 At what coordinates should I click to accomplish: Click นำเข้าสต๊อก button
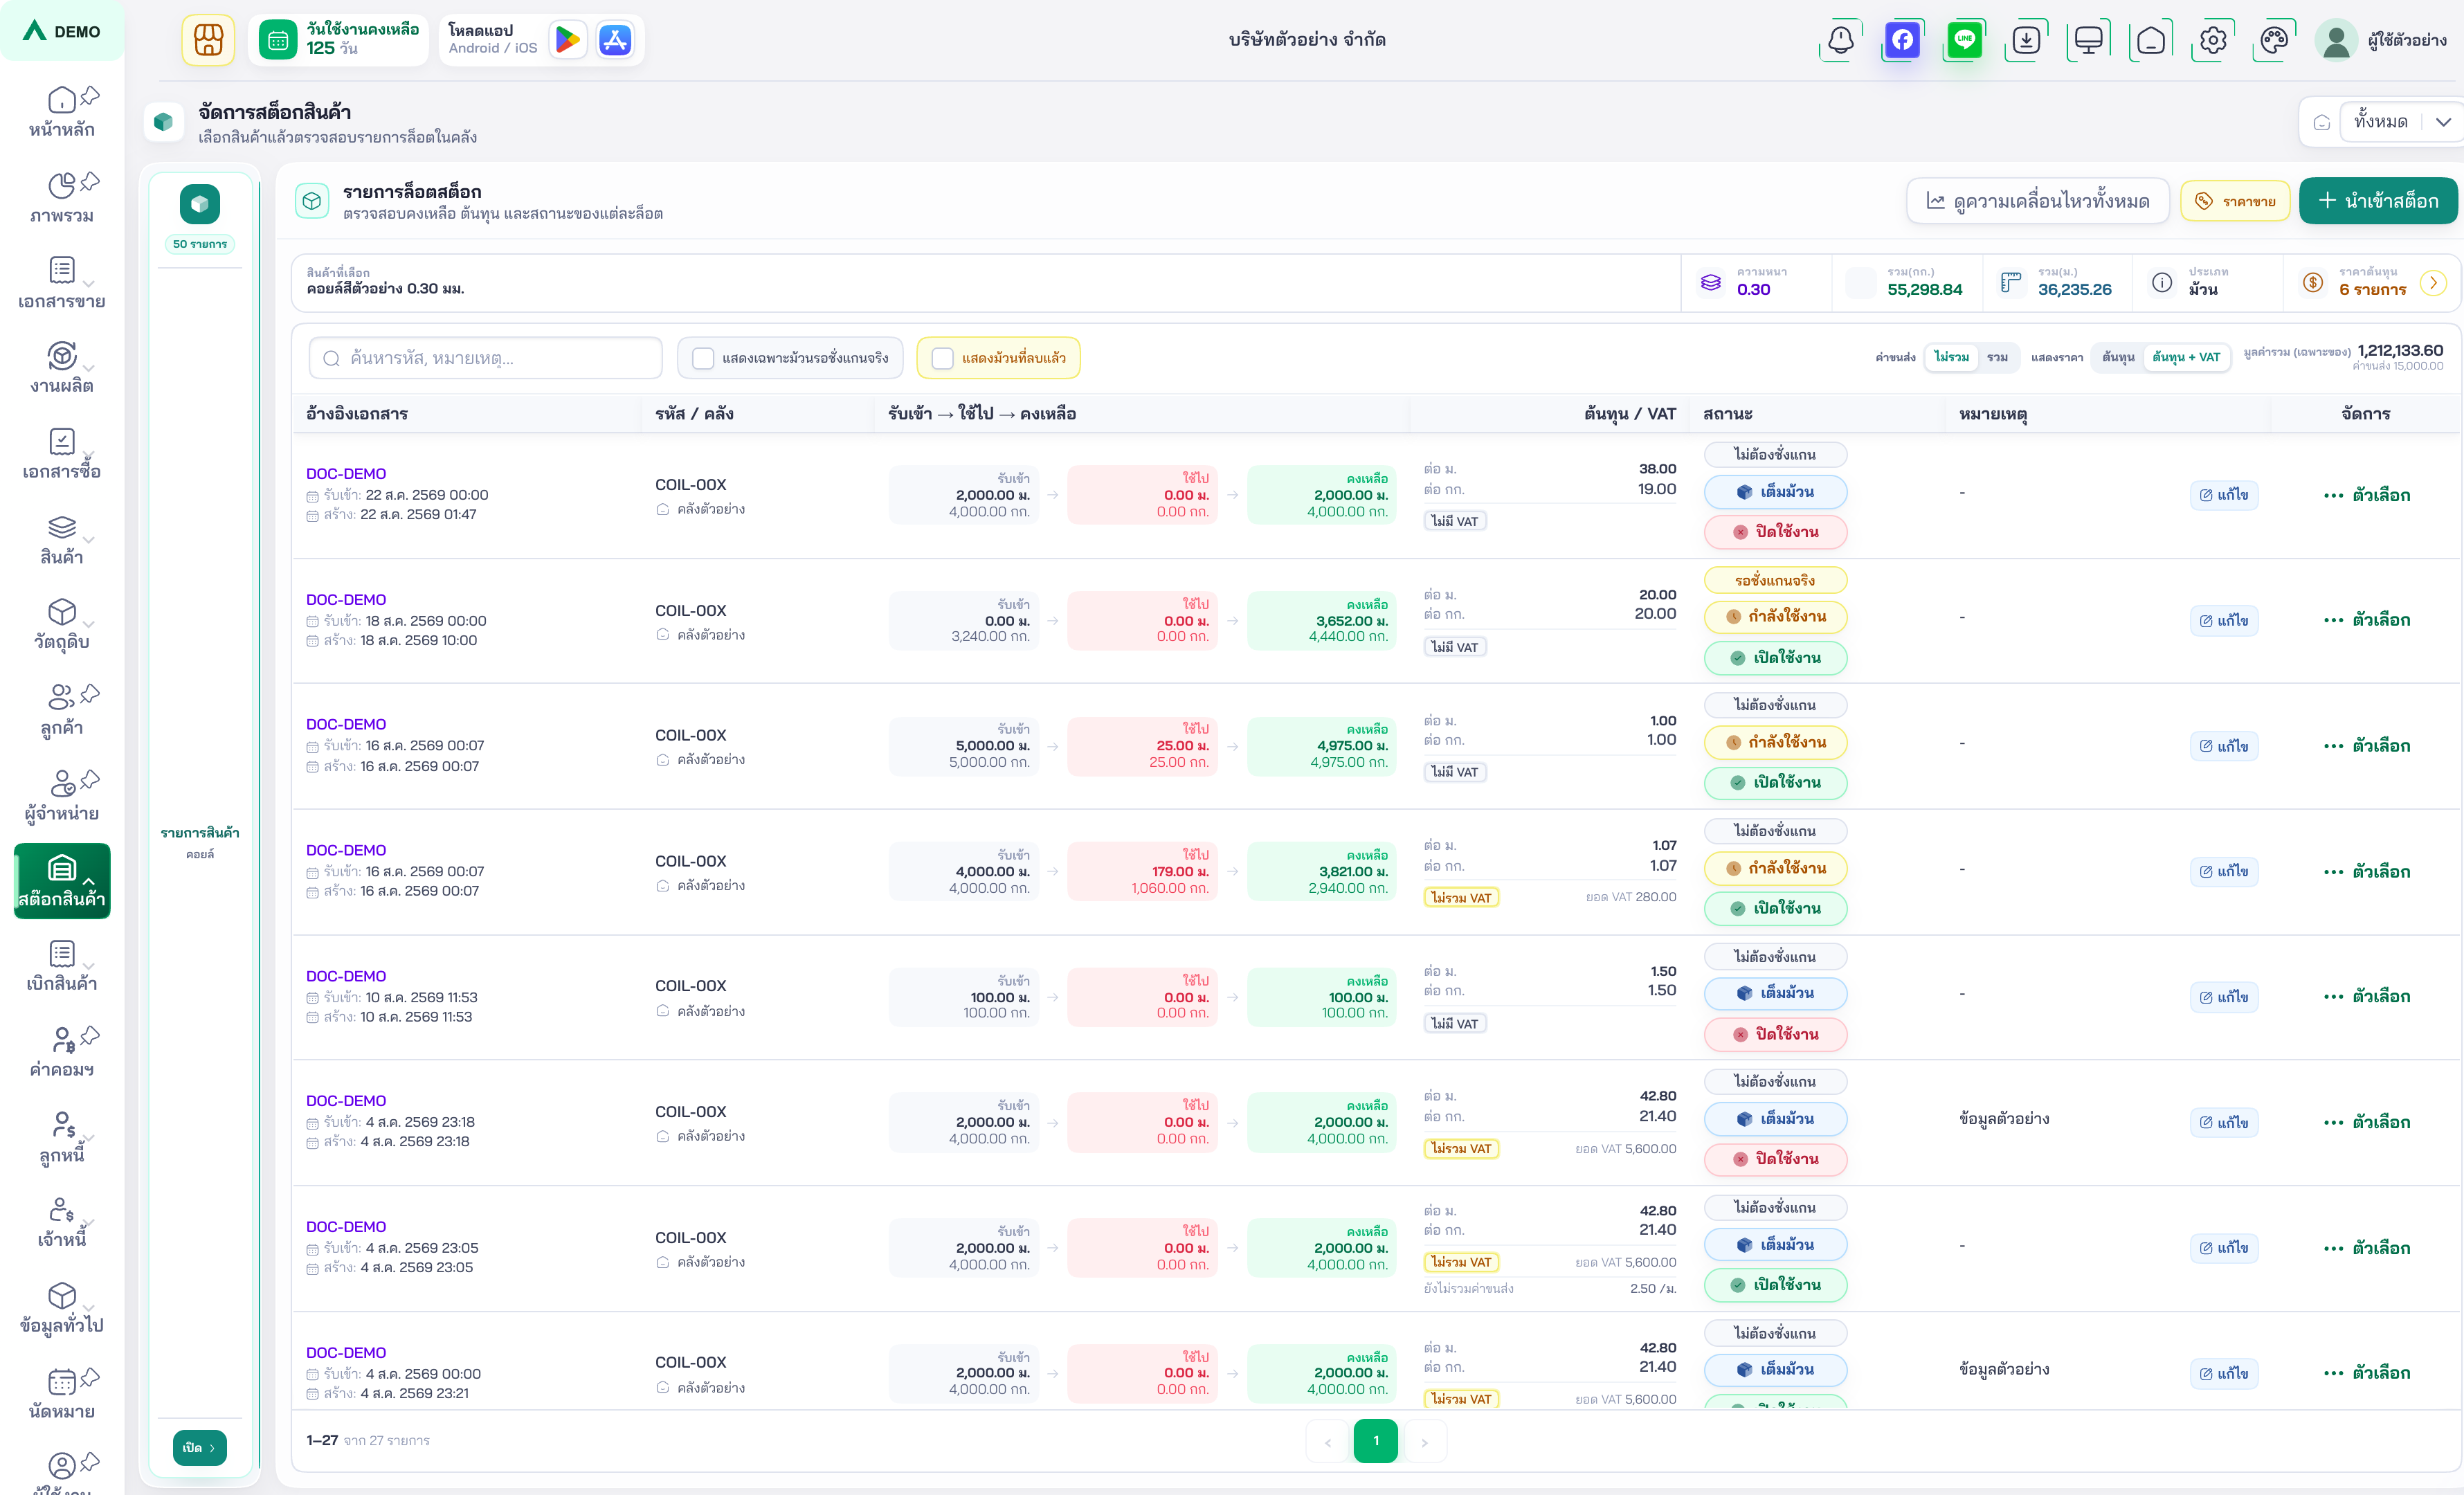click(x=2377, y=201)
